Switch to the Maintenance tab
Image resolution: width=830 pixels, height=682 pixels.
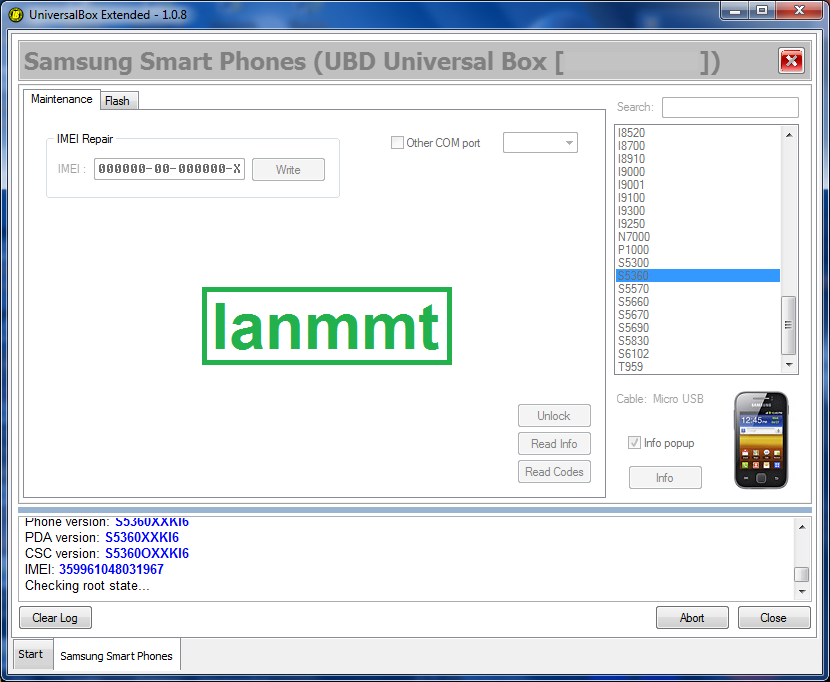61,99
